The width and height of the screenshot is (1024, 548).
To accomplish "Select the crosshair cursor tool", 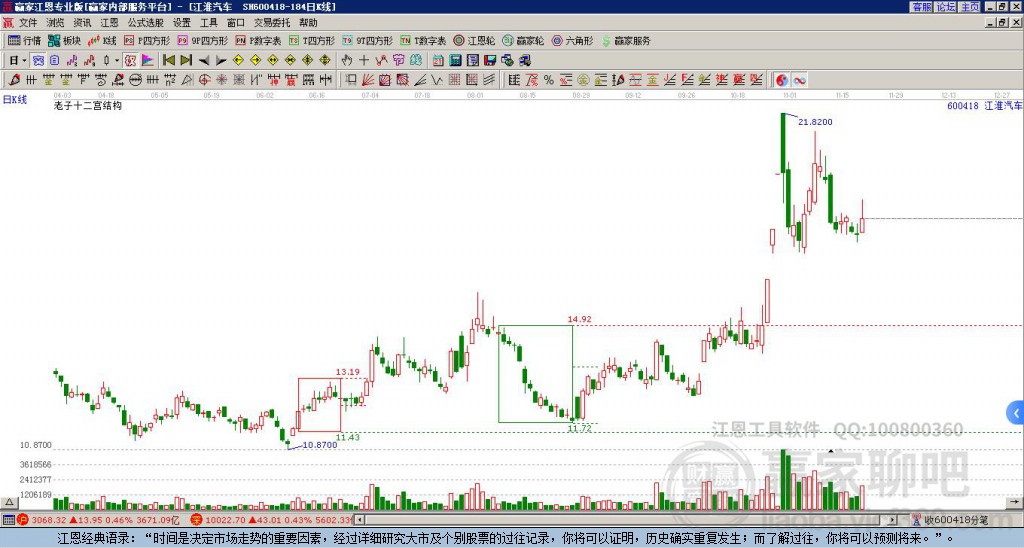I will [x=364, y=60].
